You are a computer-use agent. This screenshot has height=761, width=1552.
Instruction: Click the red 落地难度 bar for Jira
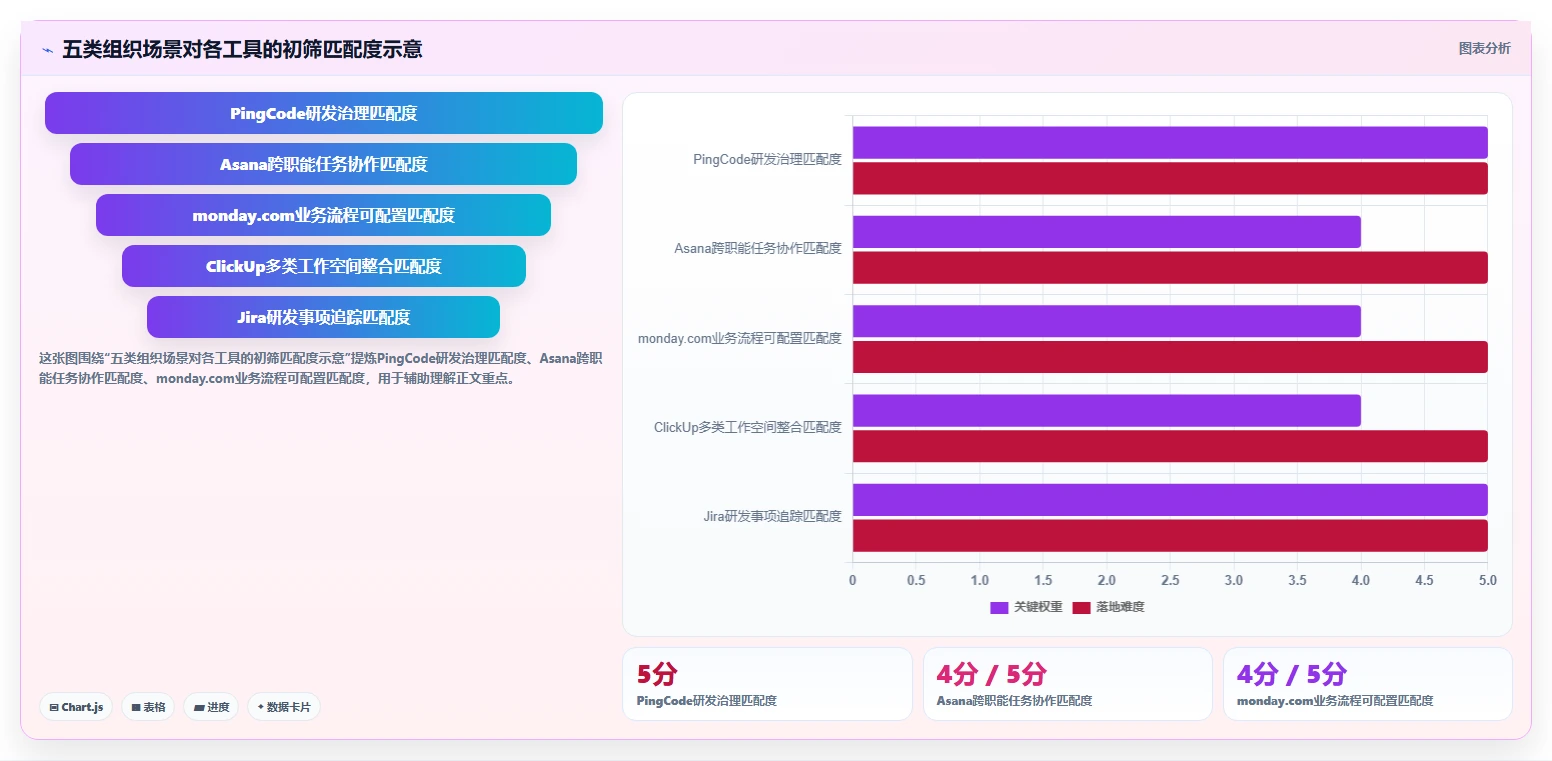[x=1170, y=535]
